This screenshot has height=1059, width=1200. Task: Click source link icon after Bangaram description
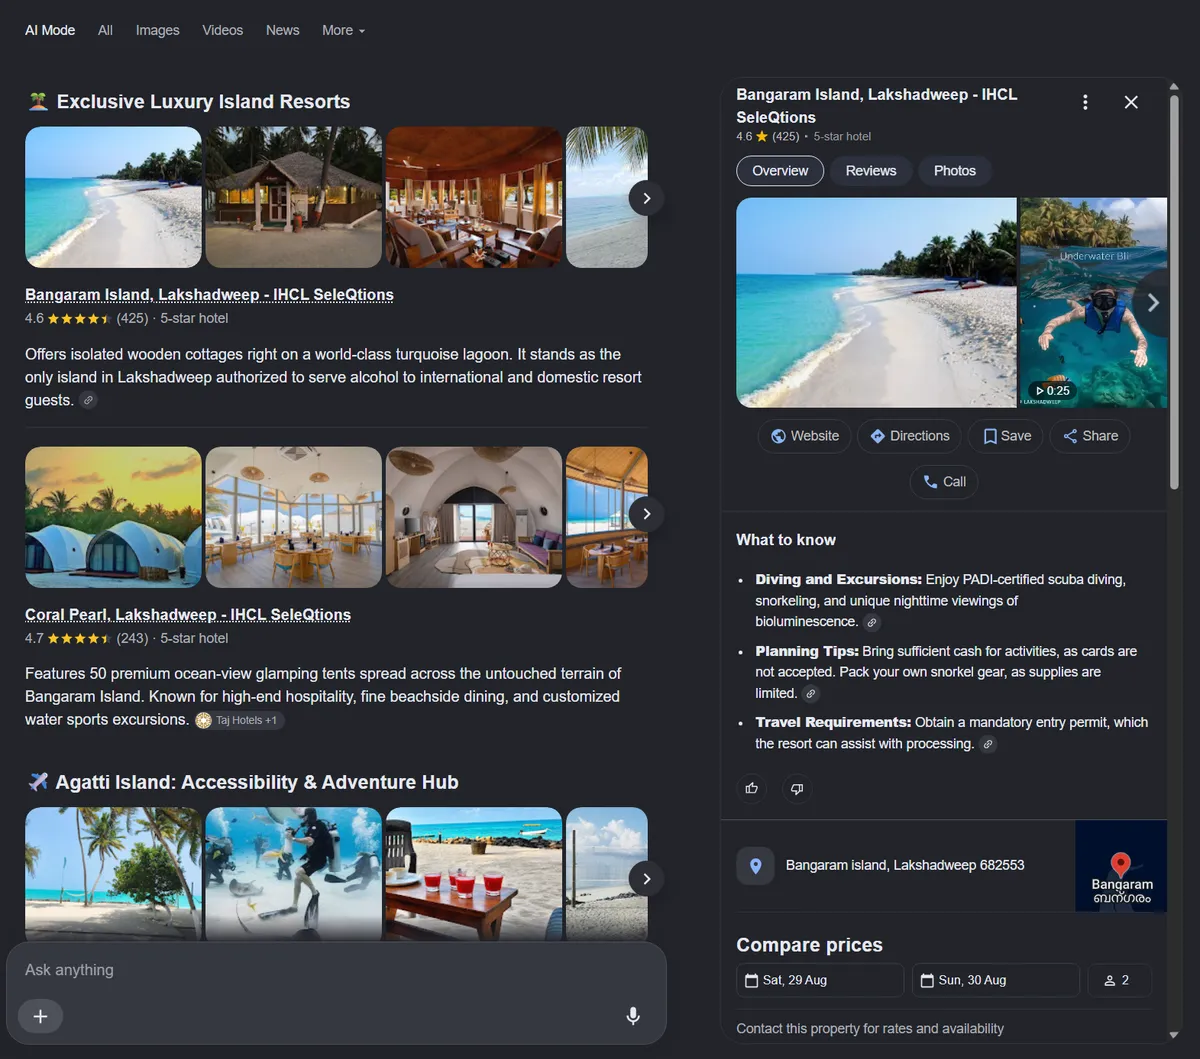(x=88, y=400)
